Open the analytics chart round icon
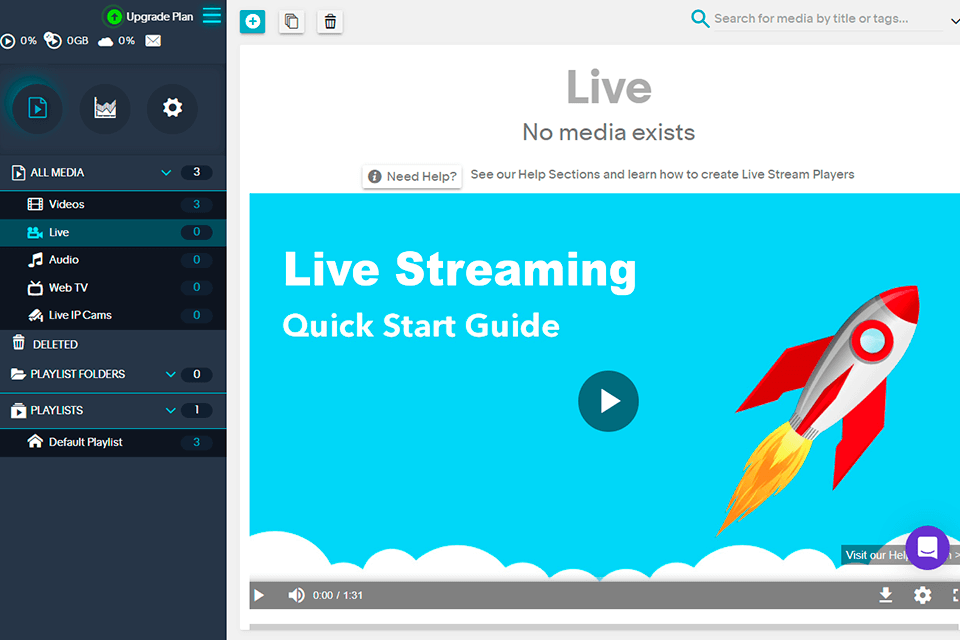The height and width of the screenshot is (640, 960). (x=105, y=108)
